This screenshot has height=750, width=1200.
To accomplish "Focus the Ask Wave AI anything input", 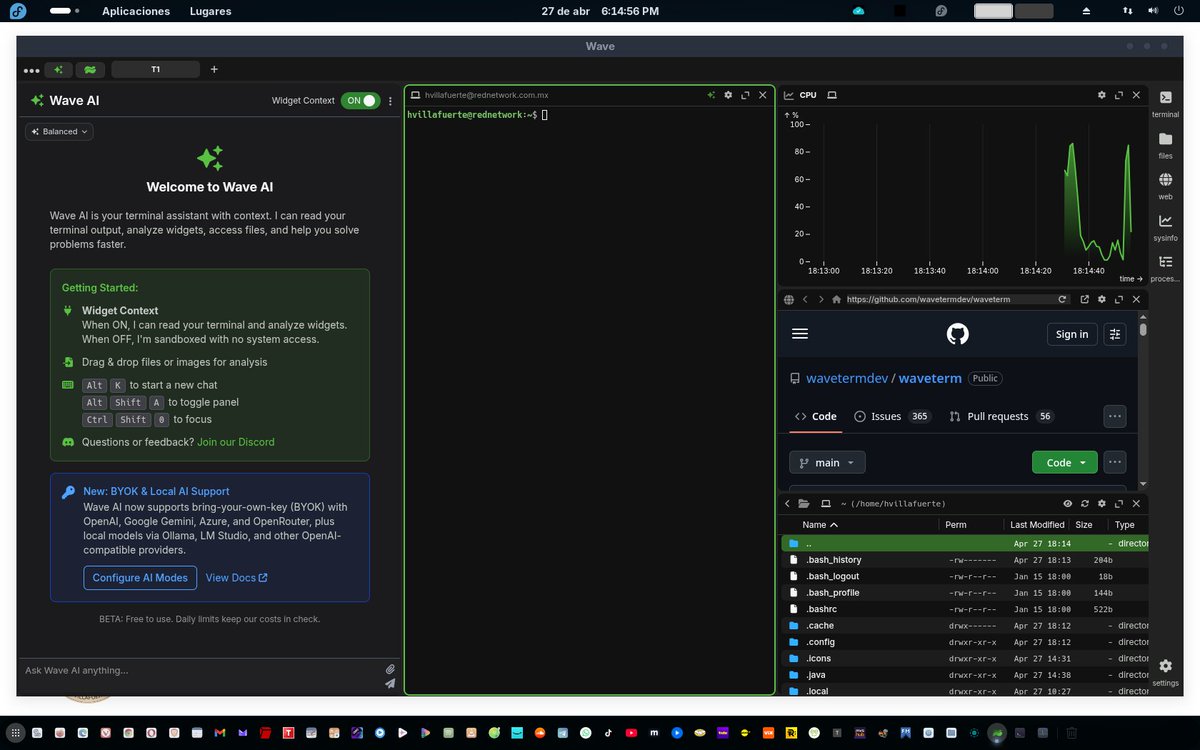I will (200, 671).
